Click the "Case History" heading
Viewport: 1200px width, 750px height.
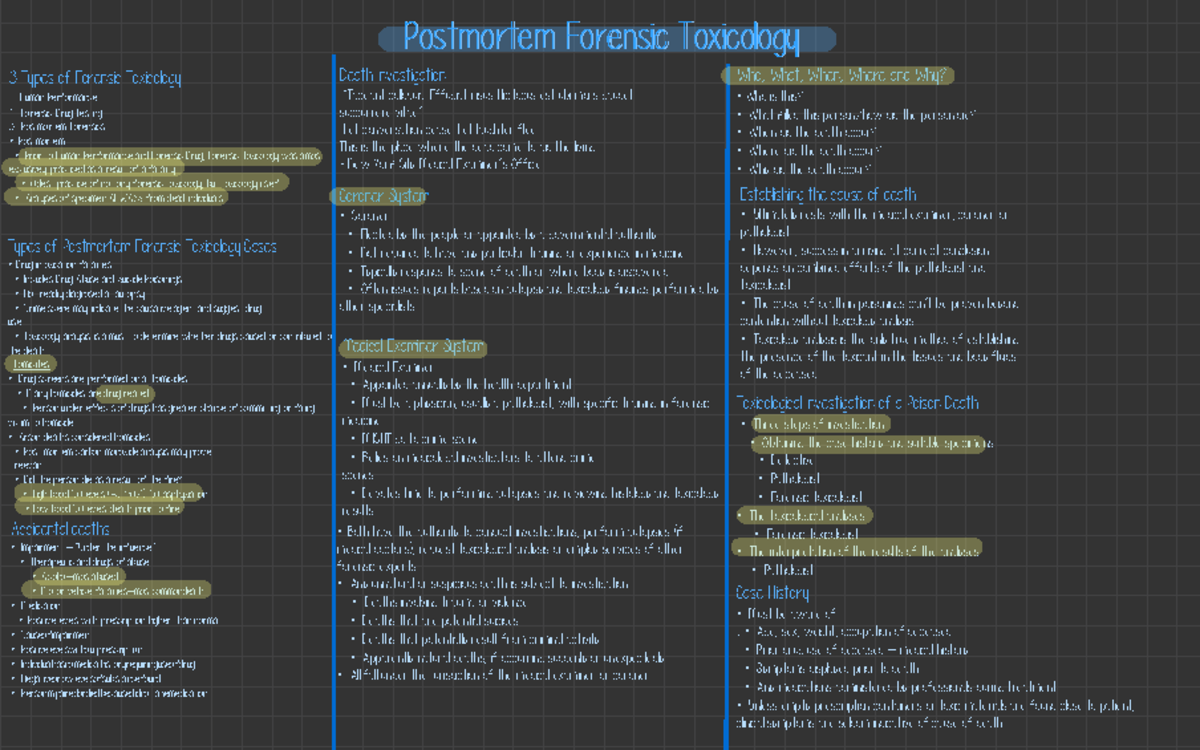[x=773, y=593]
